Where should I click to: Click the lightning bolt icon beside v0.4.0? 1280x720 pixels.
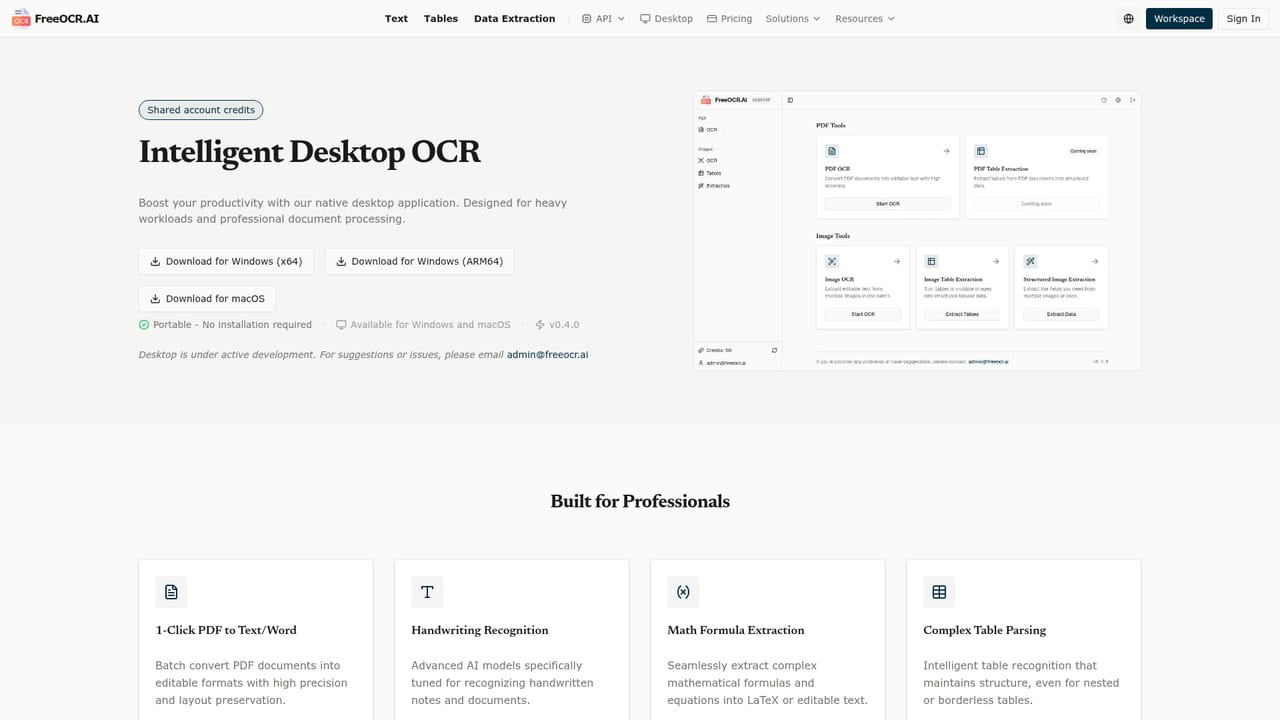(540, 324)
